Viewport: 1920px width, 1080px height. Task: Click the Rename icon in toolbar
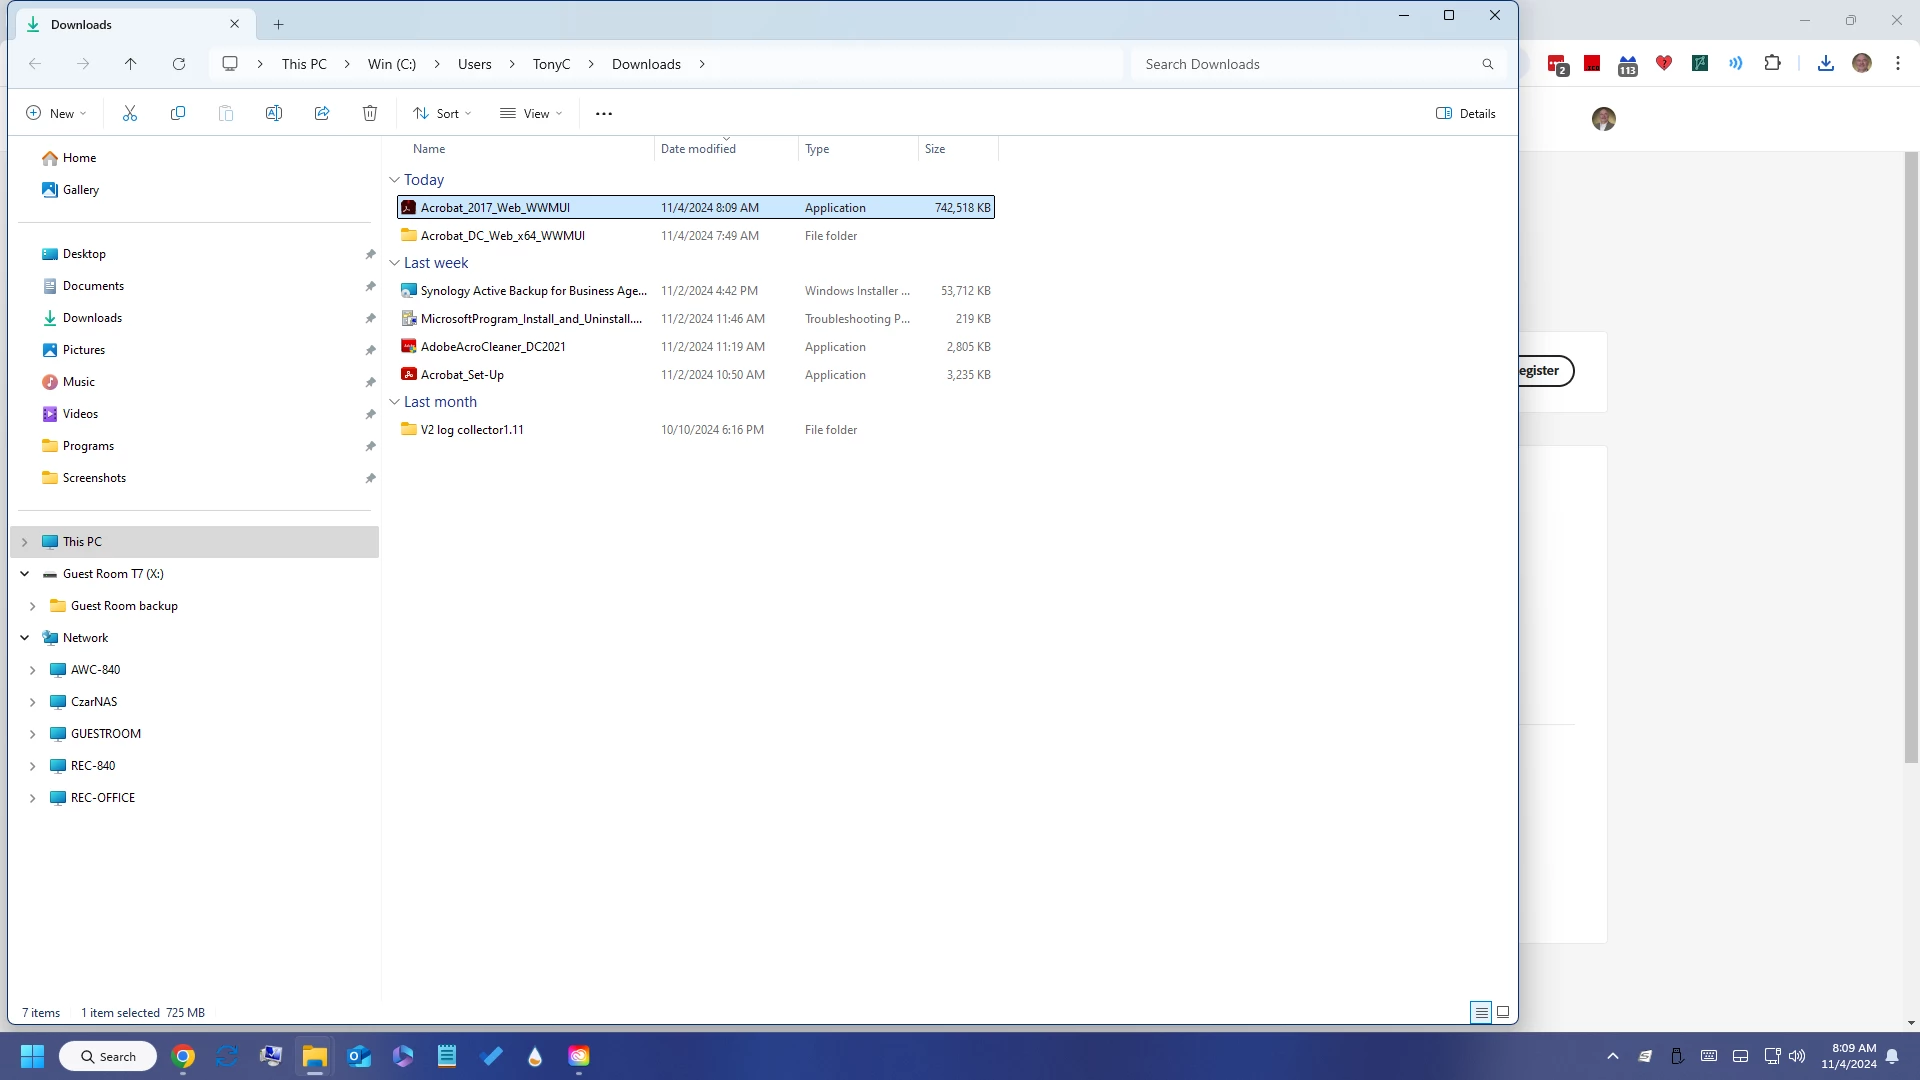[274, 113]
